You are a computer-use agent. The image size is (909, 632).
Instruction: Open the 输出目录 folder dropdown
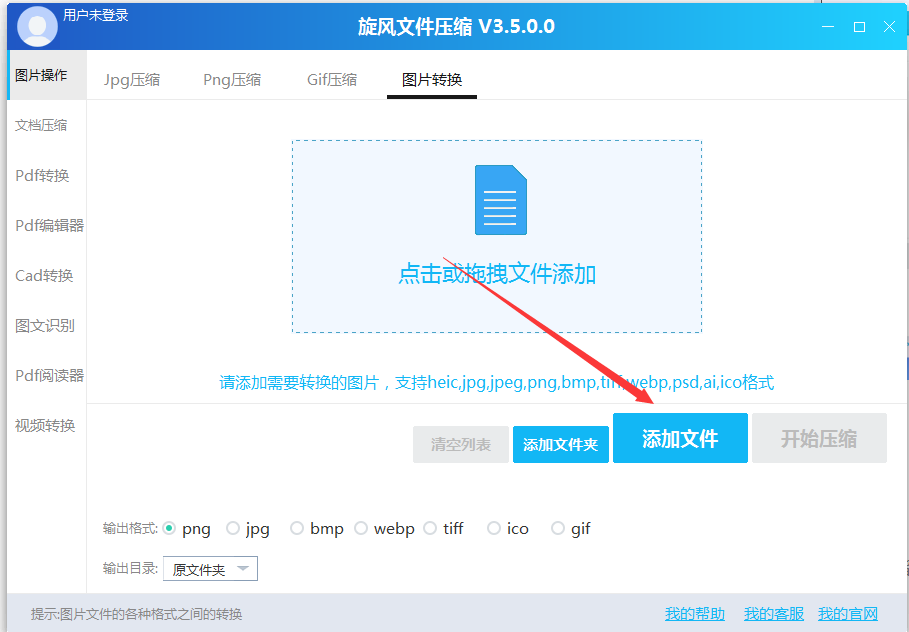pyautogui.click(x=210, y=567)
